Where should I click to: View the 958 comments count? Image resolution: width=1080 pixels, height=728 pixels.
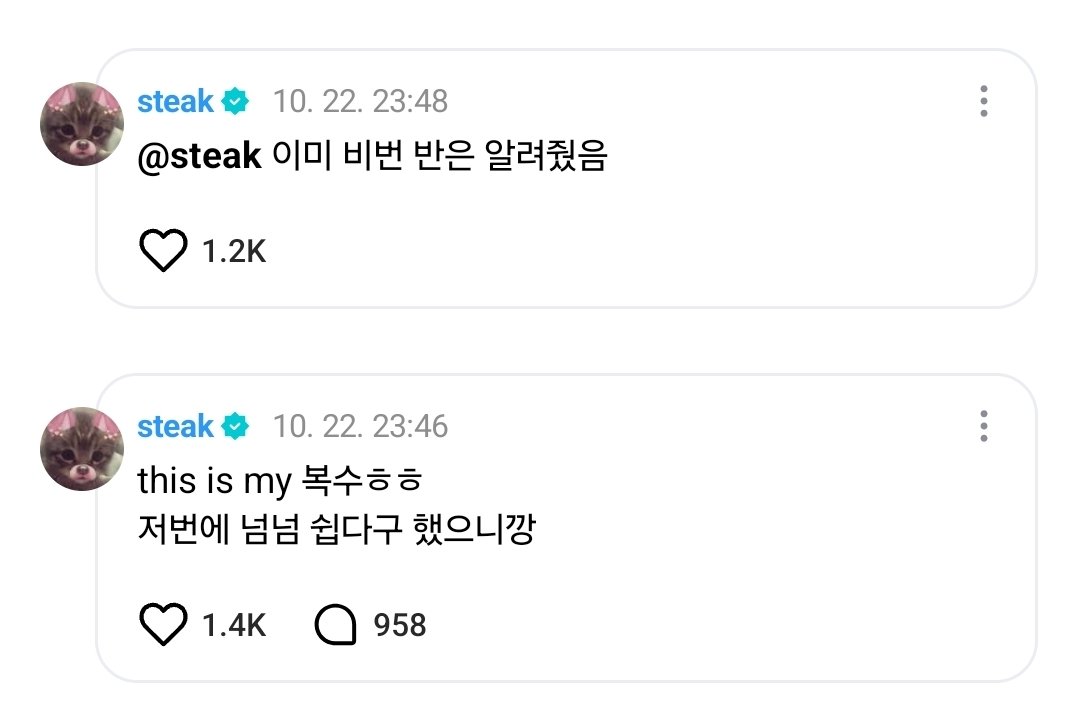pyautogui.click(x=400, y=625)
